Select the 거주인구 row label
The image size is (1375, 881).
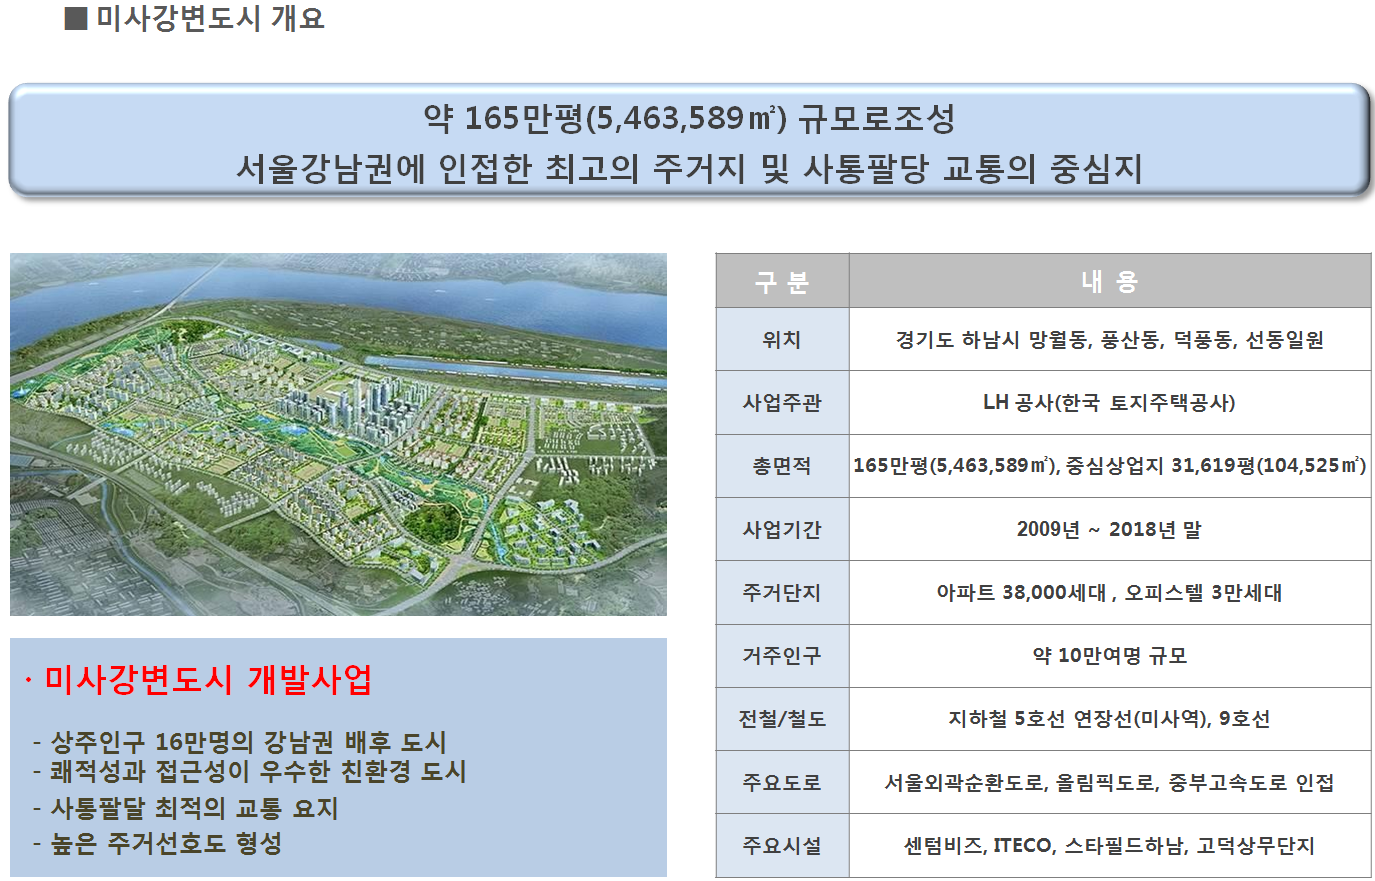(782, 656)
